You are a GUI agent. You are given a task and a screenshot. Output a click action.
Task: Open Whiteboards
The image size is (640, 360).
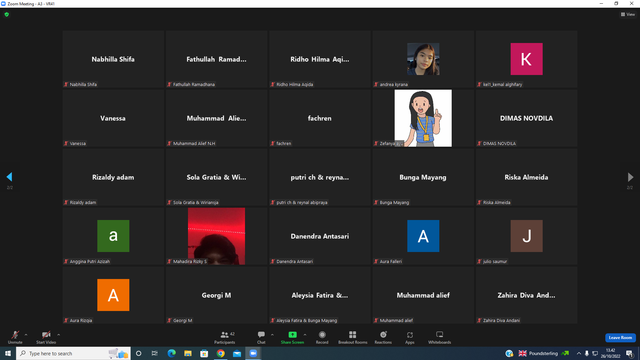(x=440, y=337)
